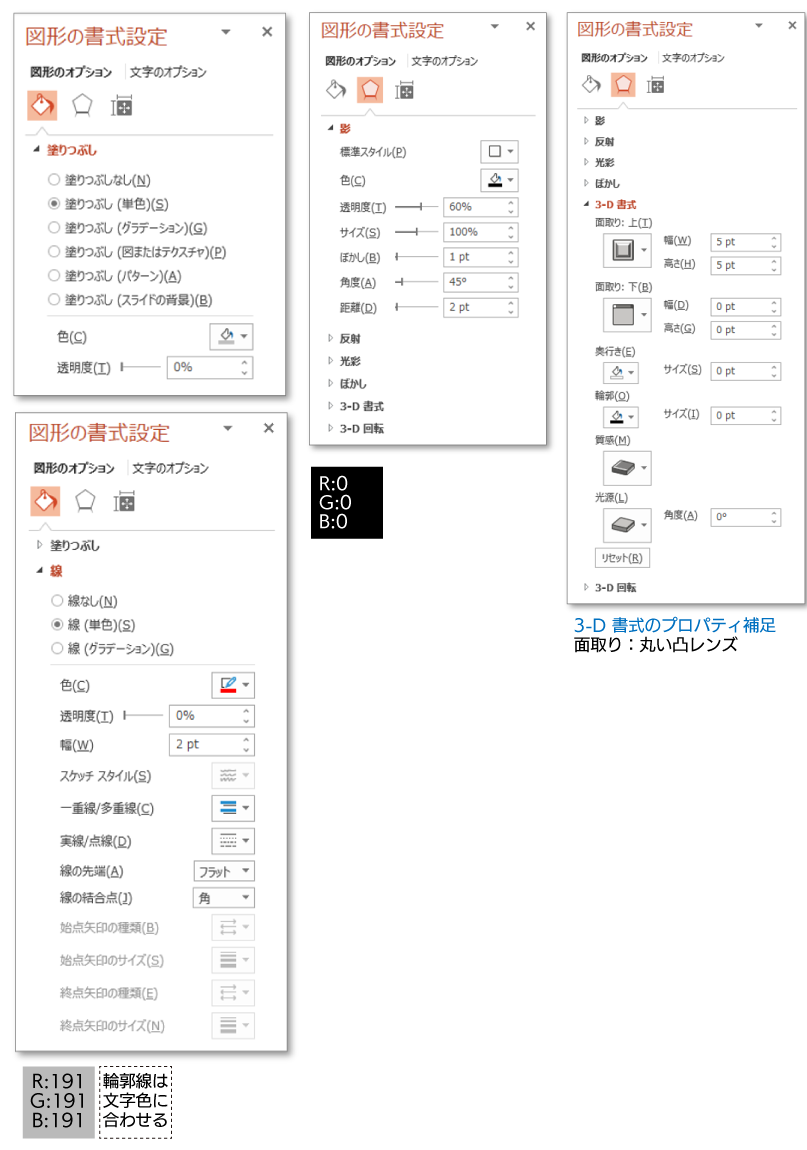Screen dimensions: 807x1150
Task: Select Fill & Line bucket icon in 3-D format pane
Action: click(x=591, y=85)
